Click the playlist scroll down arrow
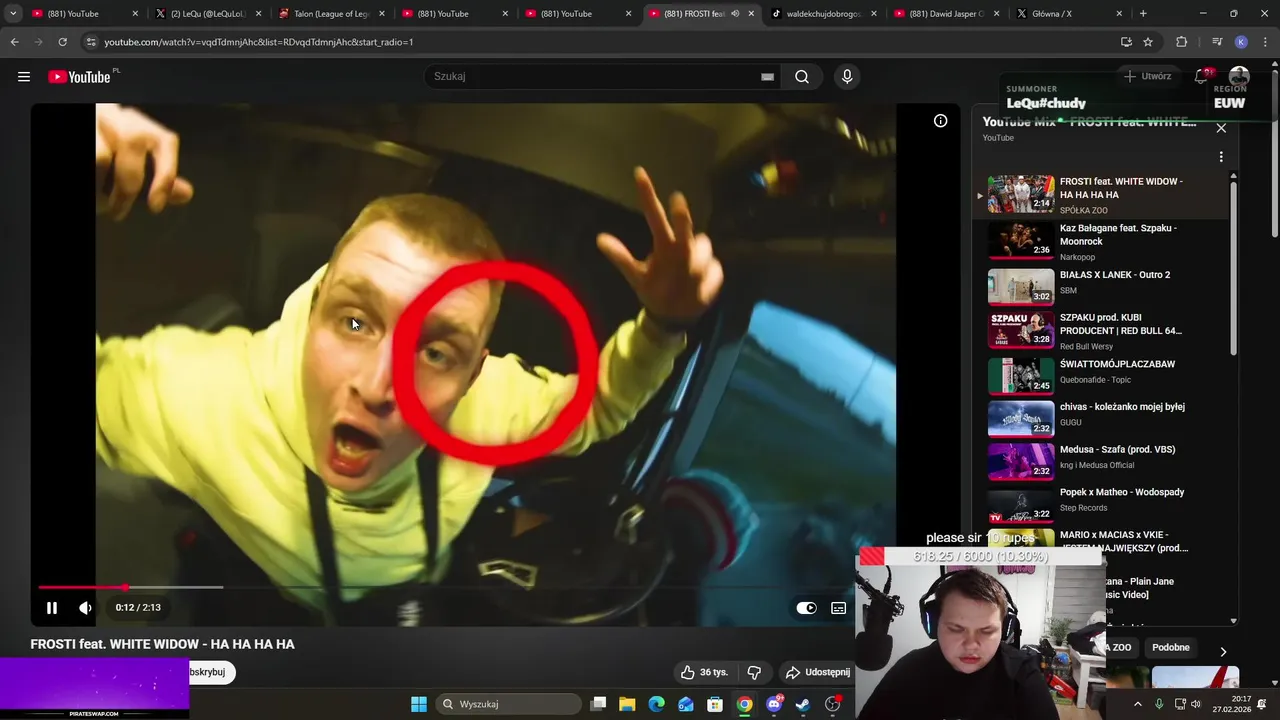Image resolution: width=1280 pixels, height=720 pixels. click(x=1234, y=621)
